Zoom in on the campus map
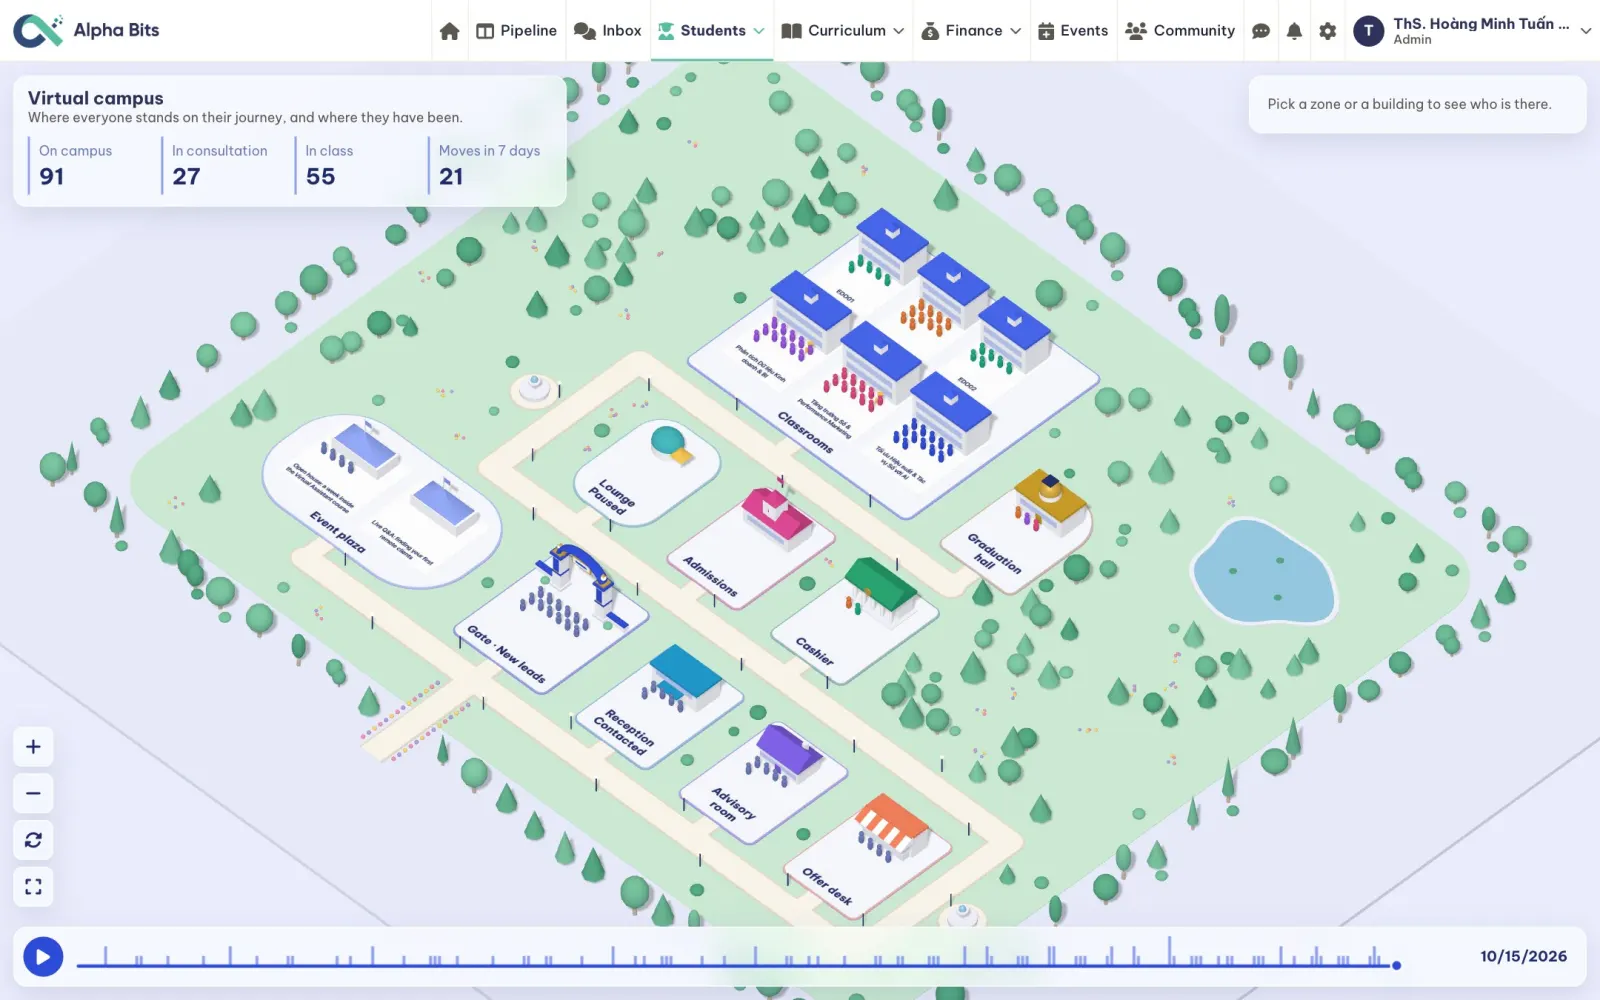 33,747
